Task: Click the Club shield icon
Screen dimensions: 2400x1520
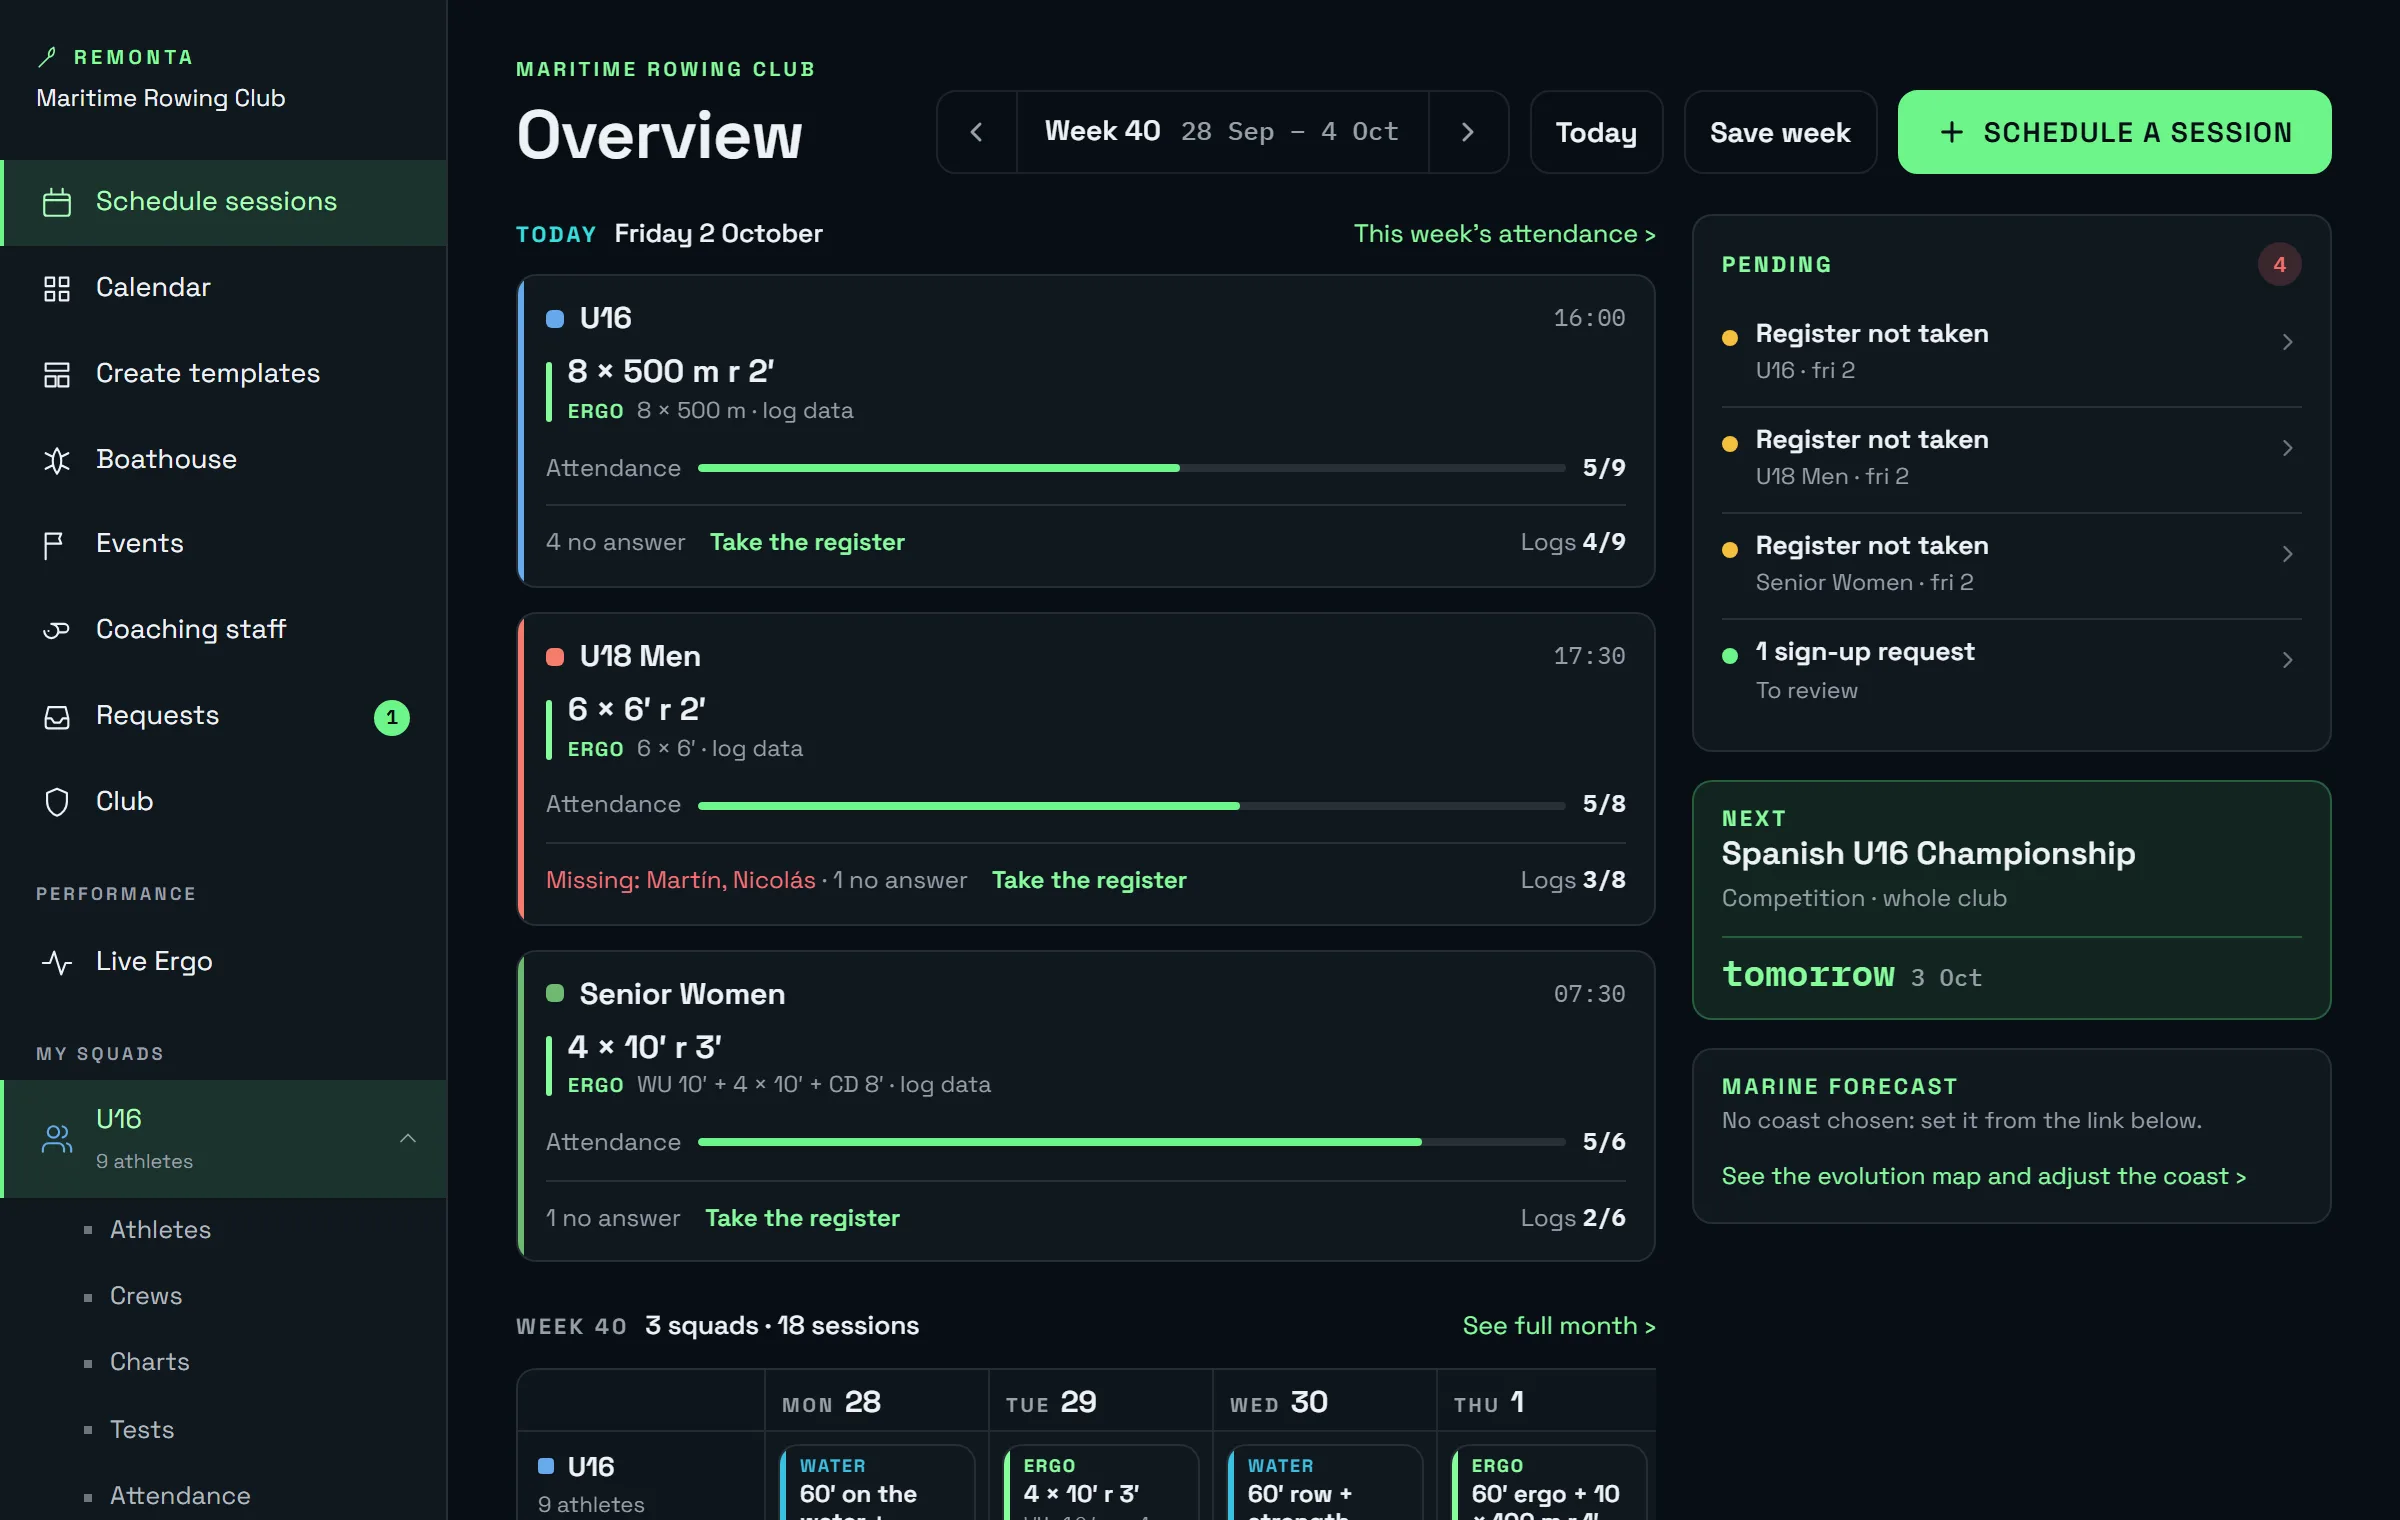Action: [x=57, y=802]
